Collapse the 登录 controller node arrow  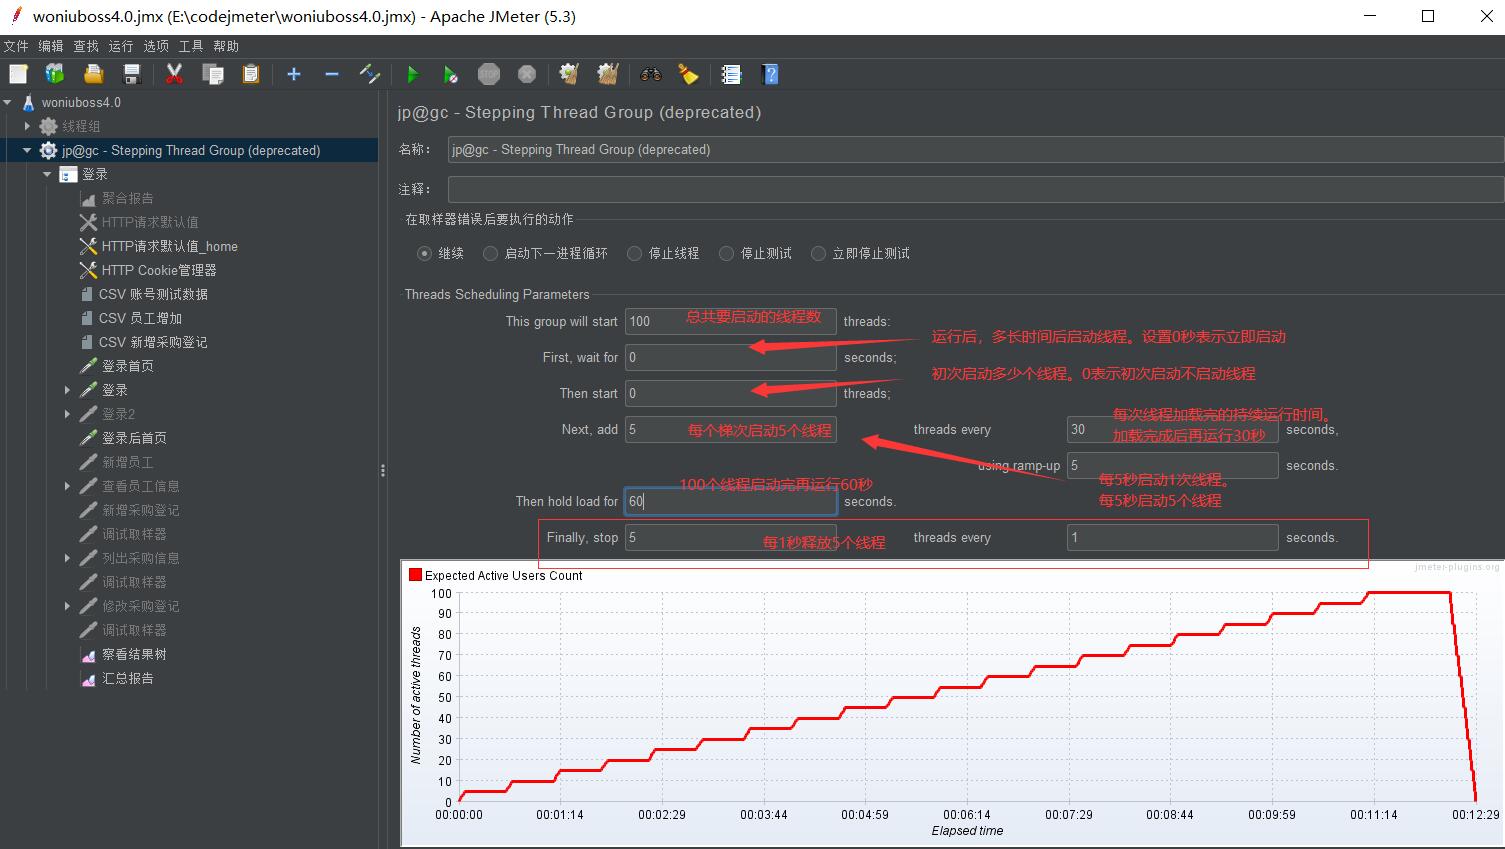click(x=47, y=174)
